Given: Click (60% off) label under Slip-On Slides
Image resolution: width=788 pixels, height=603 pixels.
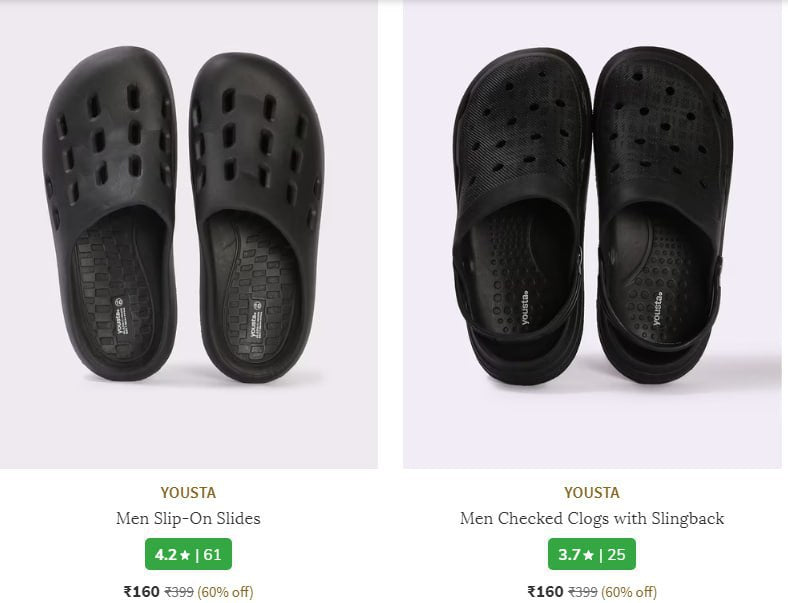Looking at the screenshot, I should (x=226, y=592).
